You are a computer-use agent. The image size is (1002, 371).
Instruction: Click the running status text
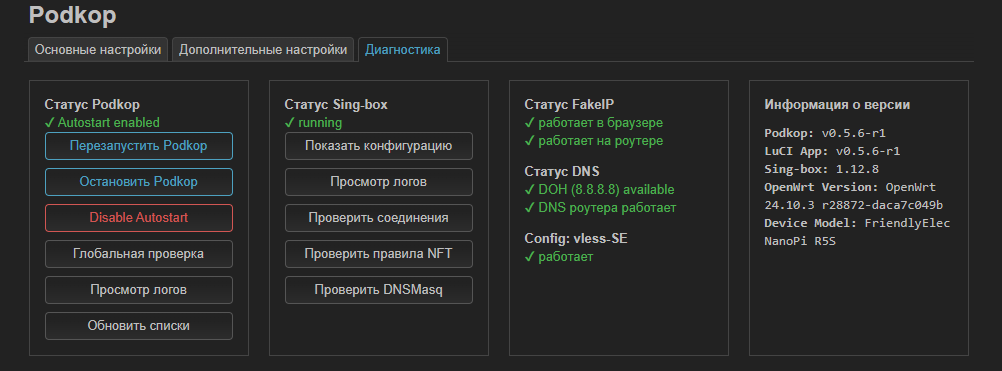click(x=313, y=122)
